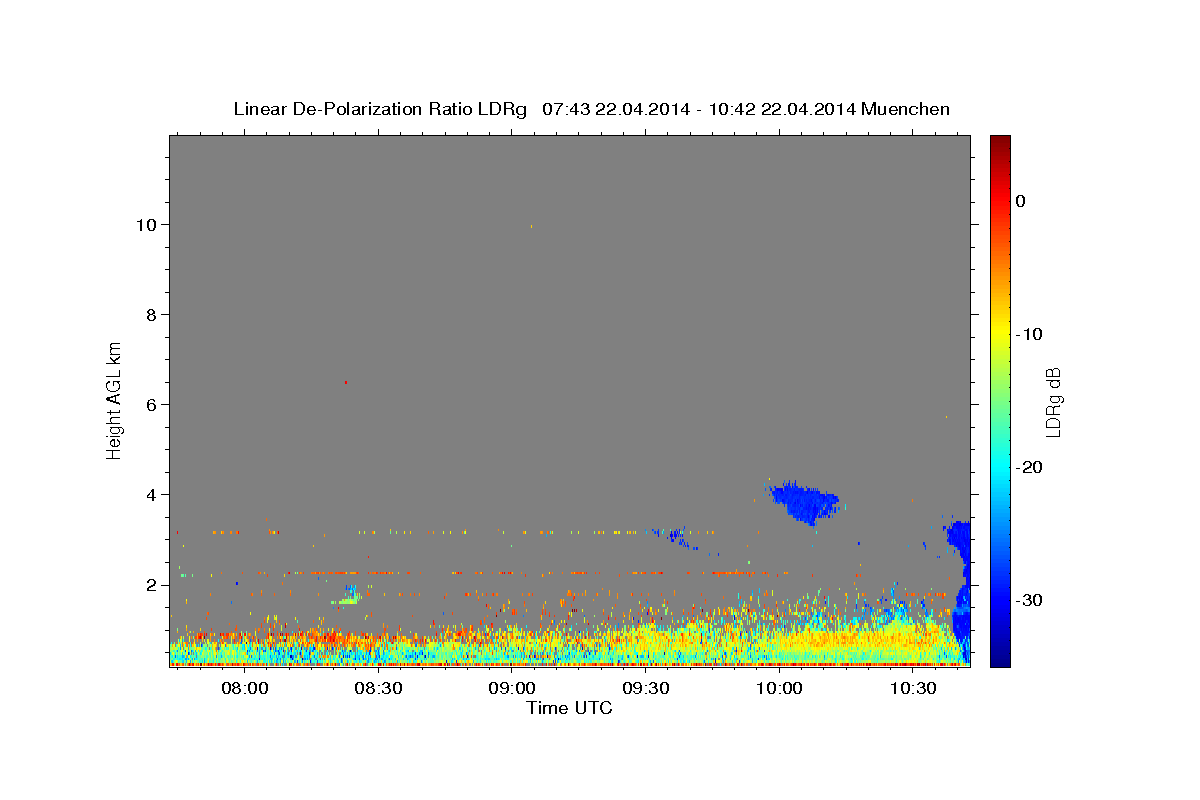Select the 08:30 time tick label
The width and height of the screenshot is (1200, 800).
pos(378,689)
